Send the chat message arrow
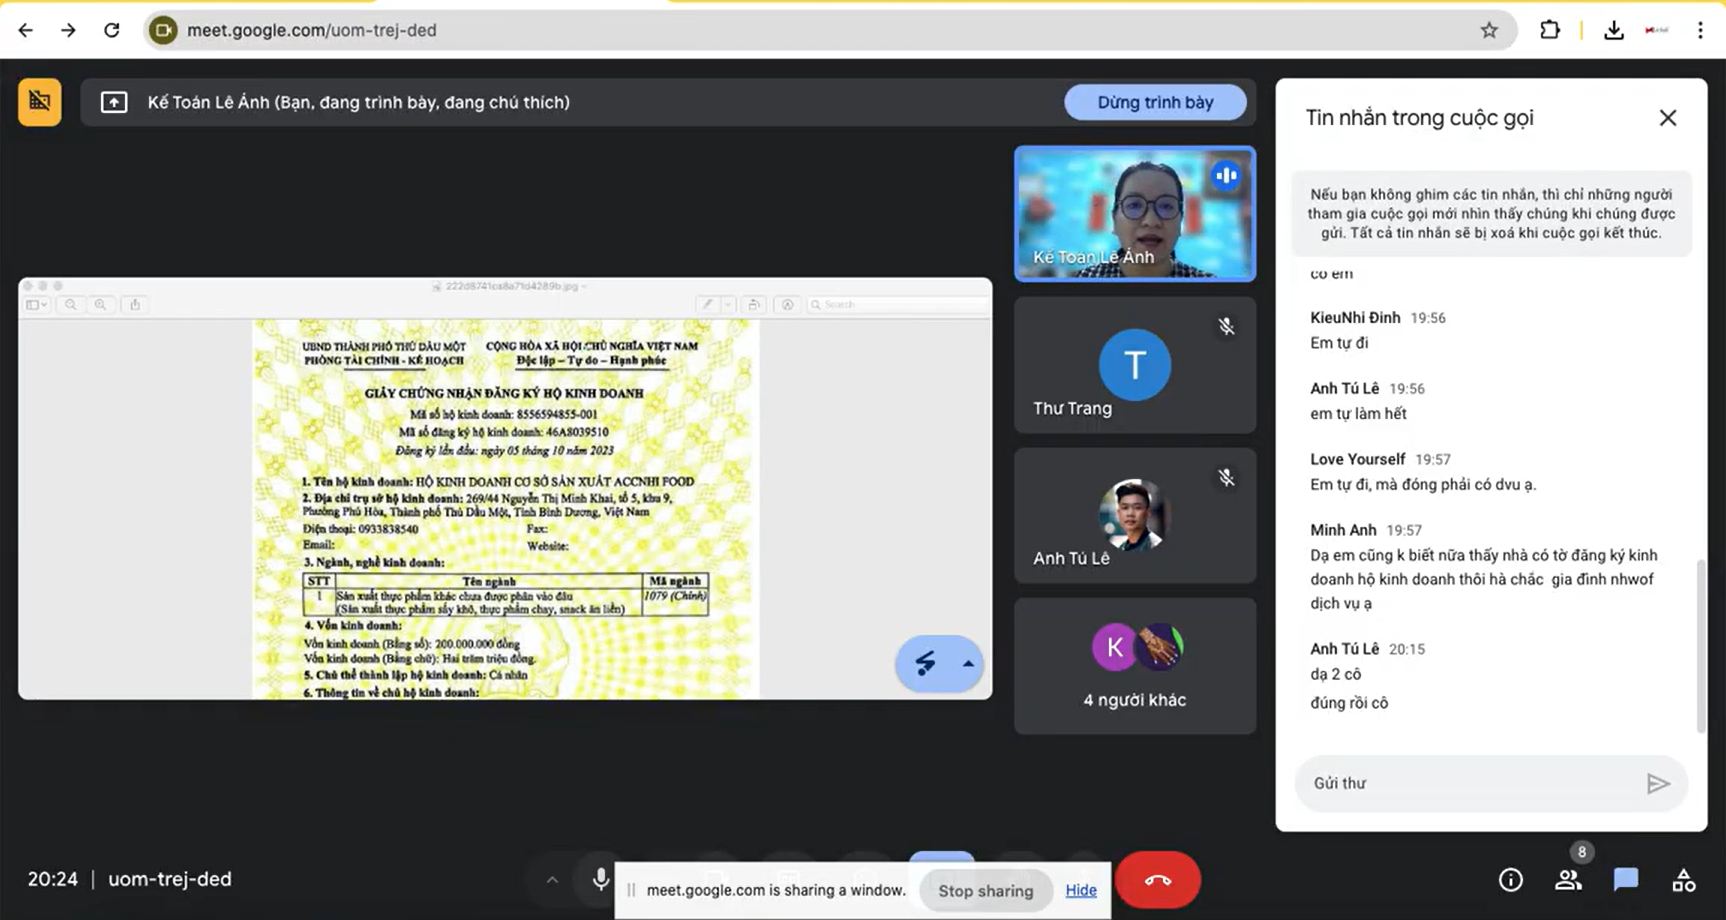This screenshot has width=1726, height=920. point(1658,783)
